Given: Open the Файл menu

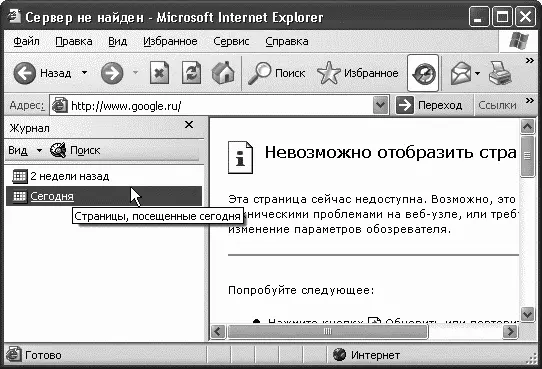Looking at the screenshot, I should pos(26,41).
